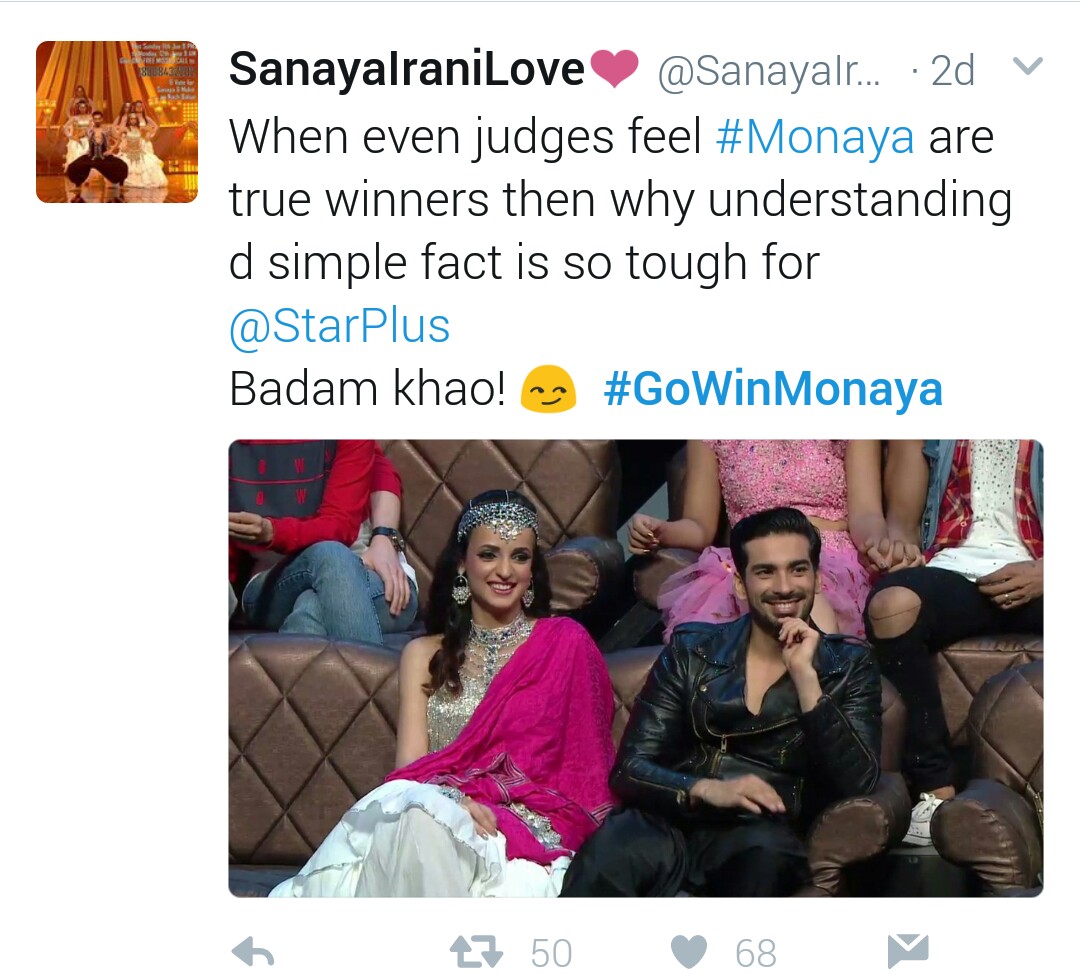View the like count 68

[x=756, y=953]
